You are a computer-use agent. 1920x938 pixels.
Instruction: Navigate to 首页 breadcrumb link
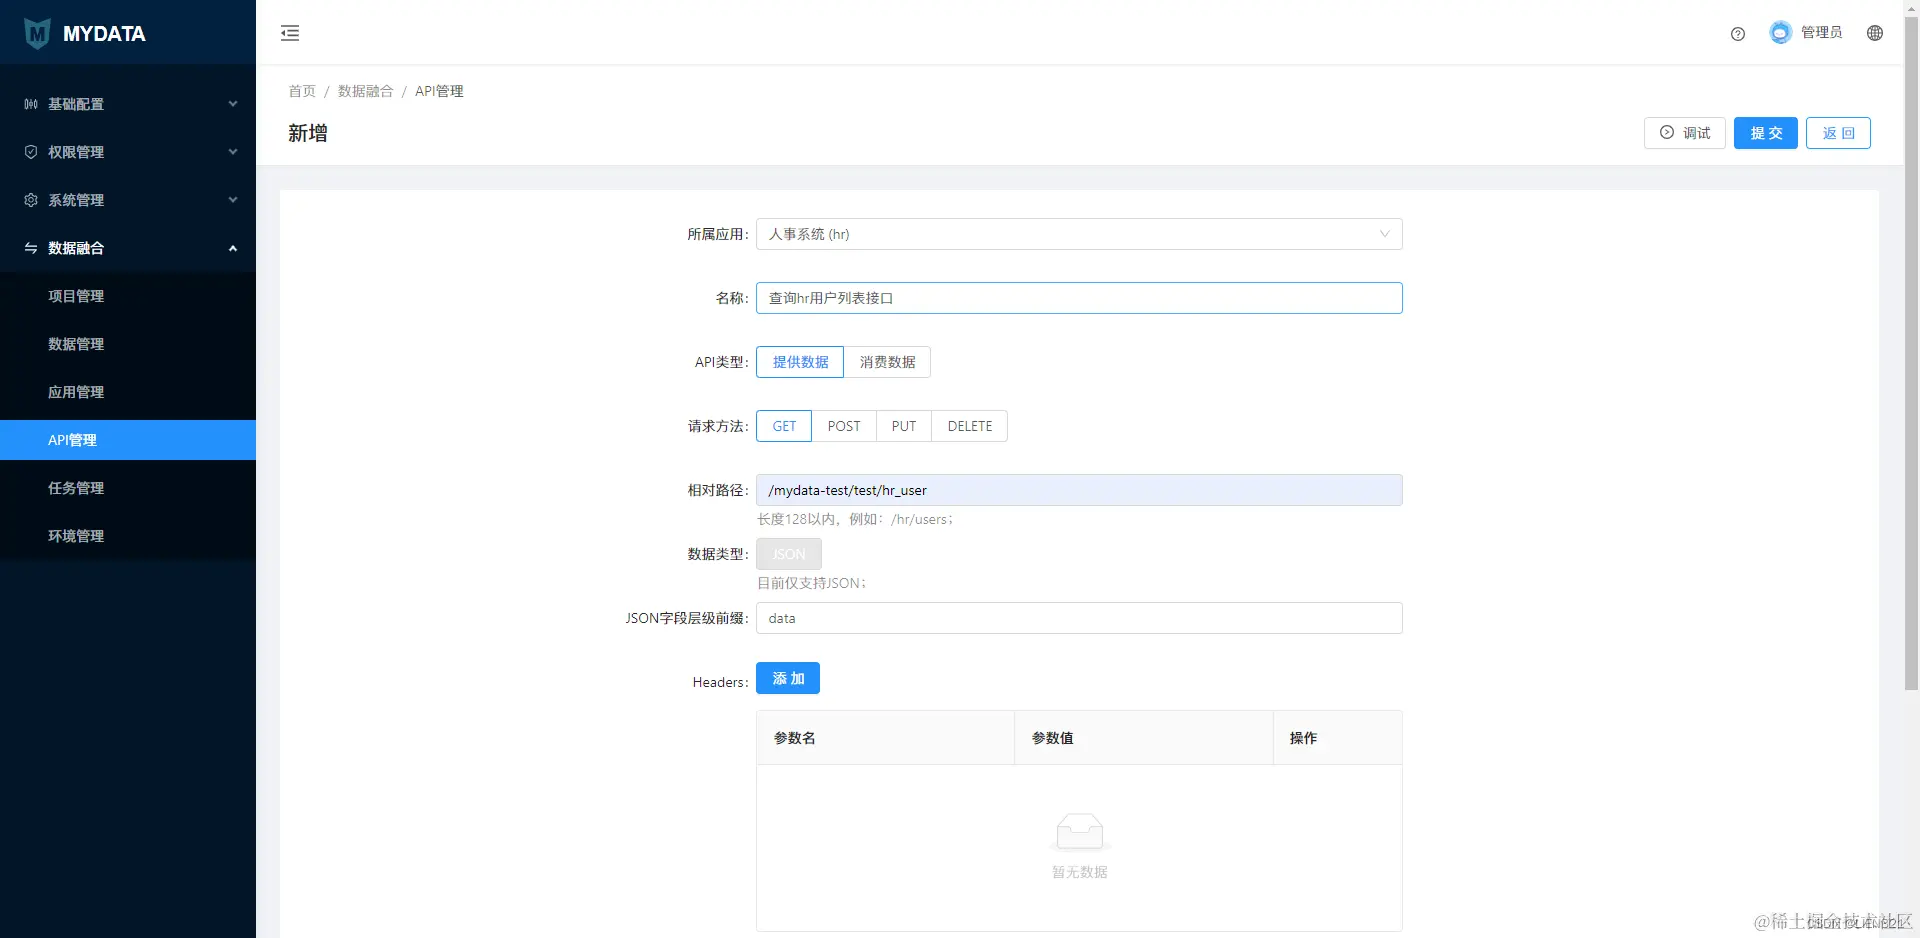[x=301, y=91]
